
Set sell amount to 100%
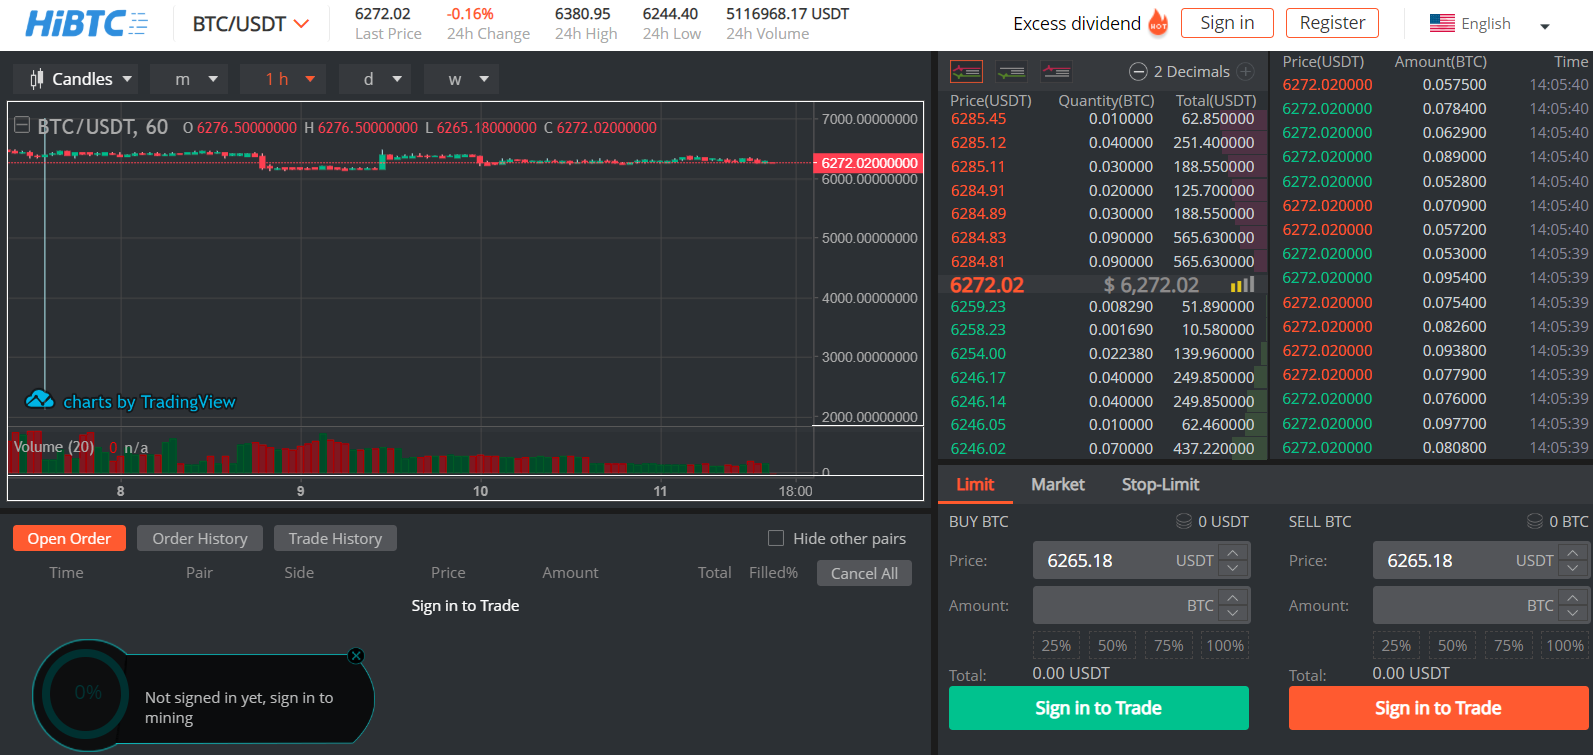(x=1565, y=645)
